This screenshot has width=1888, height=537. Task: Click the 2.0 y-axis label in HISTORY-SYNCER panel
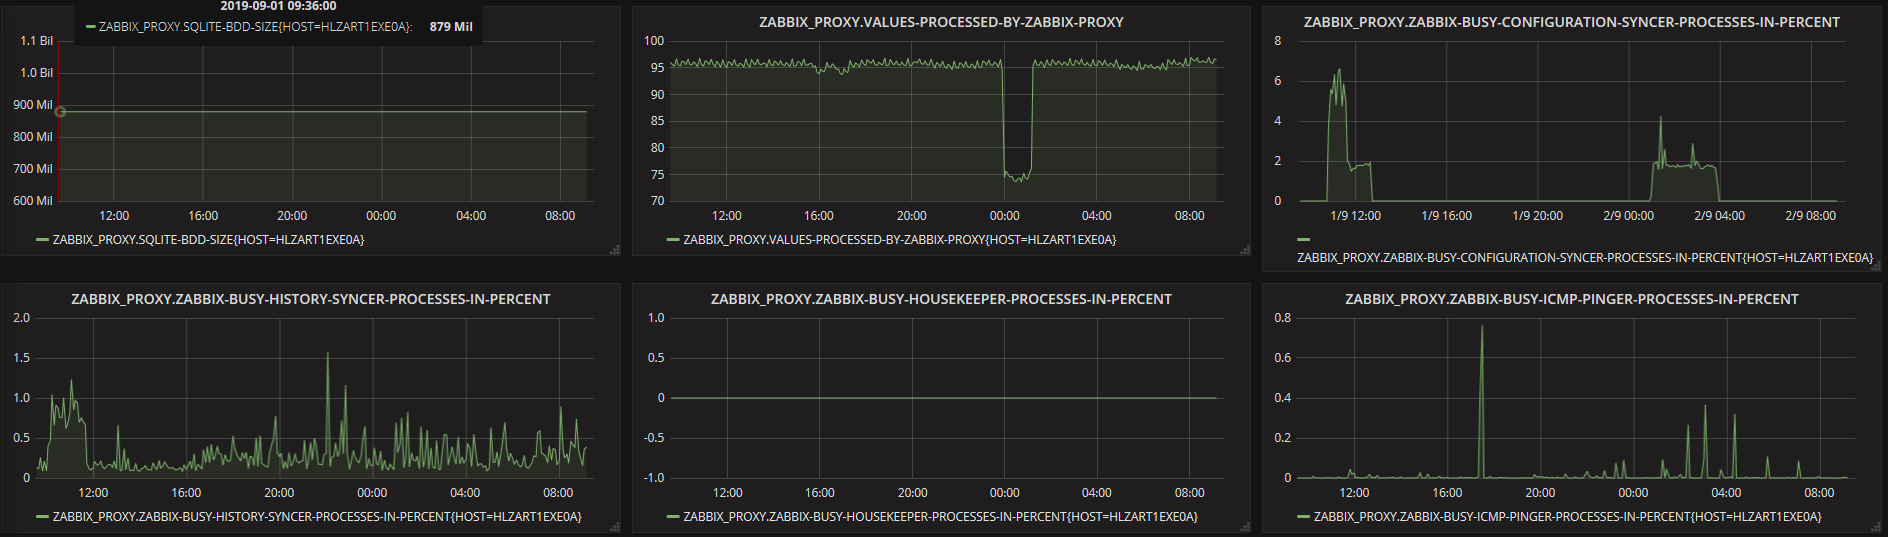tap(21, 318)
